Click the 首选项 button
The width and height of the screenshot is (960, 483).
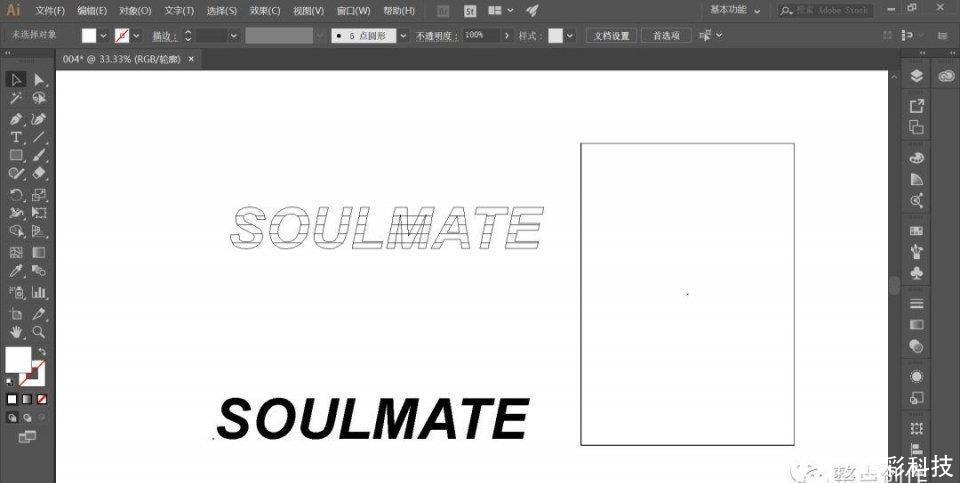point(666,35)
